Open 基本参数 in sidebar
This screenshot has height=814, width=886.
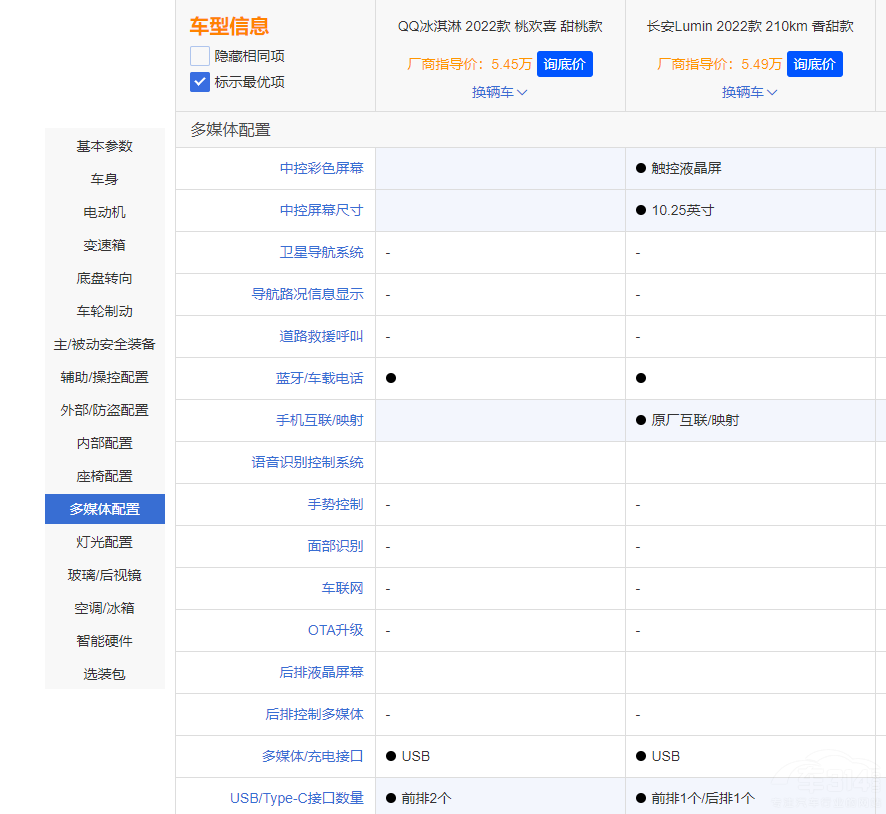tap(105, 146)
